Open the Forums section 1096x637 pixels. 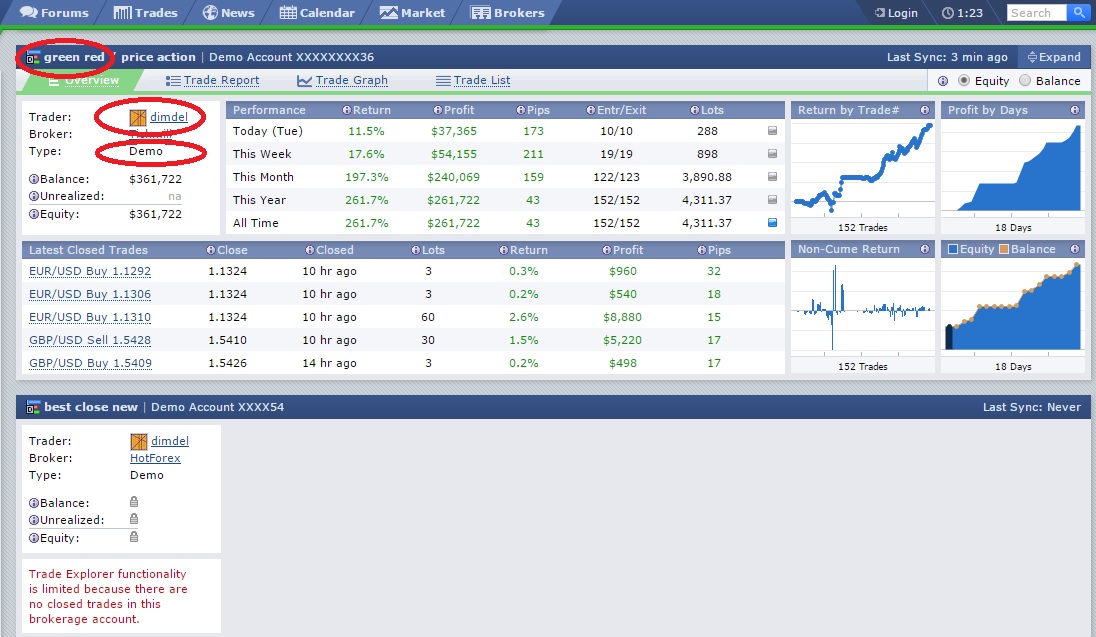point(55,13)
